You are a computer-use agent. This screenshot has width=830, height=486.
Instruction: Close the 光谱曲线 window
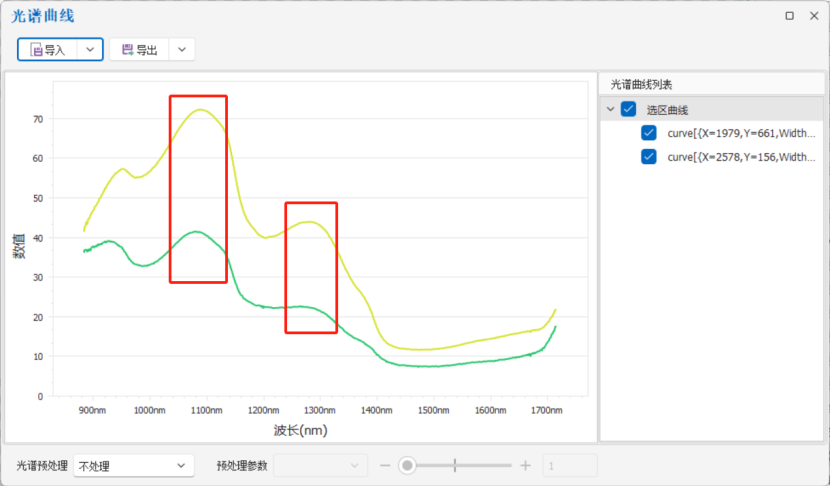813,16
